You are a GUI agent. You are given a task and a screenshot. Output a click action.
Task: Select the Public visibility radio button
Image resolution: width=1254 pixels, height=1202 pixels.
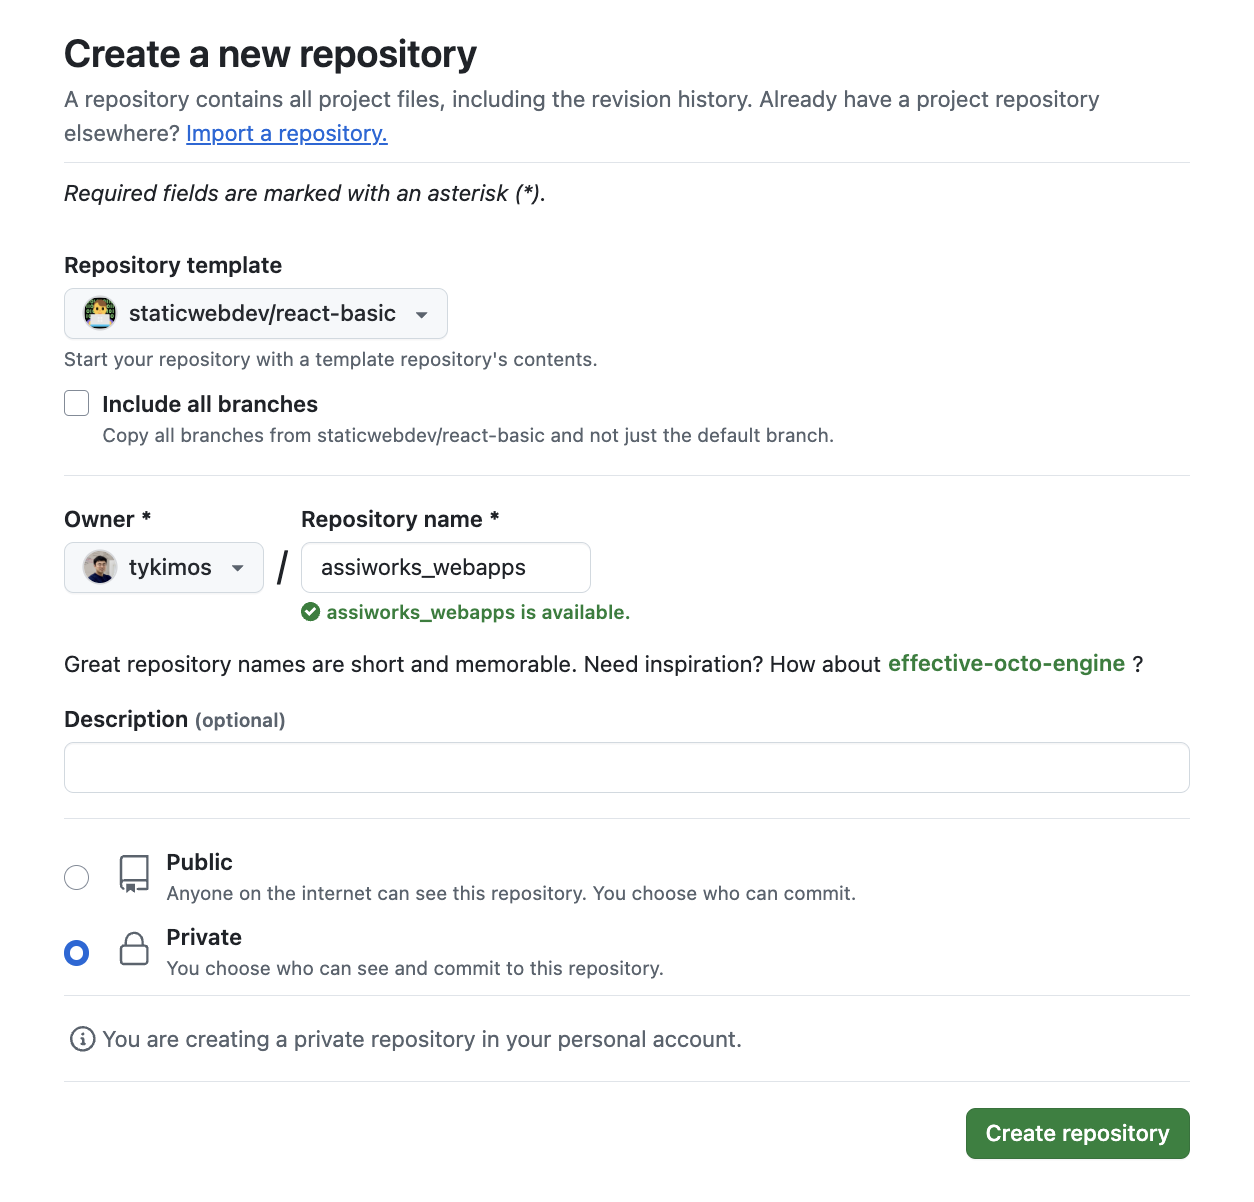77,878
